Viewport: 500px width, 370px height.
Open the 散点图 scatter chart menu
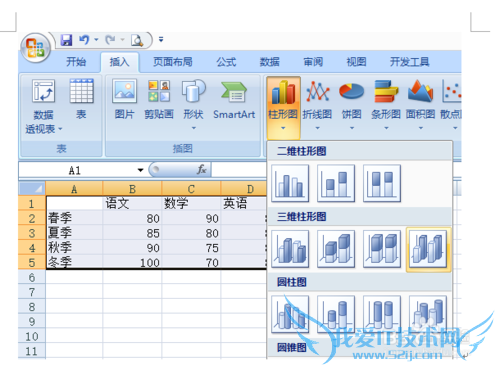[451, 105]
